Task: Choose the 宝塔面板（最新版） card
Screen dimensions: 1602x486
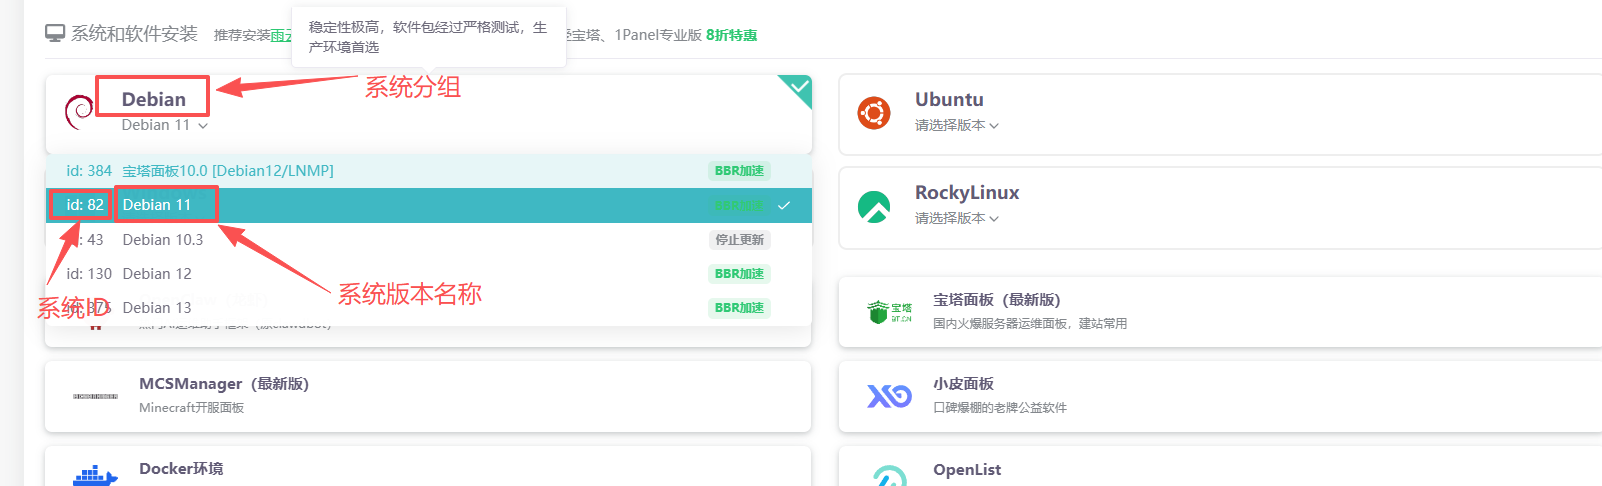Action: 1220,312
